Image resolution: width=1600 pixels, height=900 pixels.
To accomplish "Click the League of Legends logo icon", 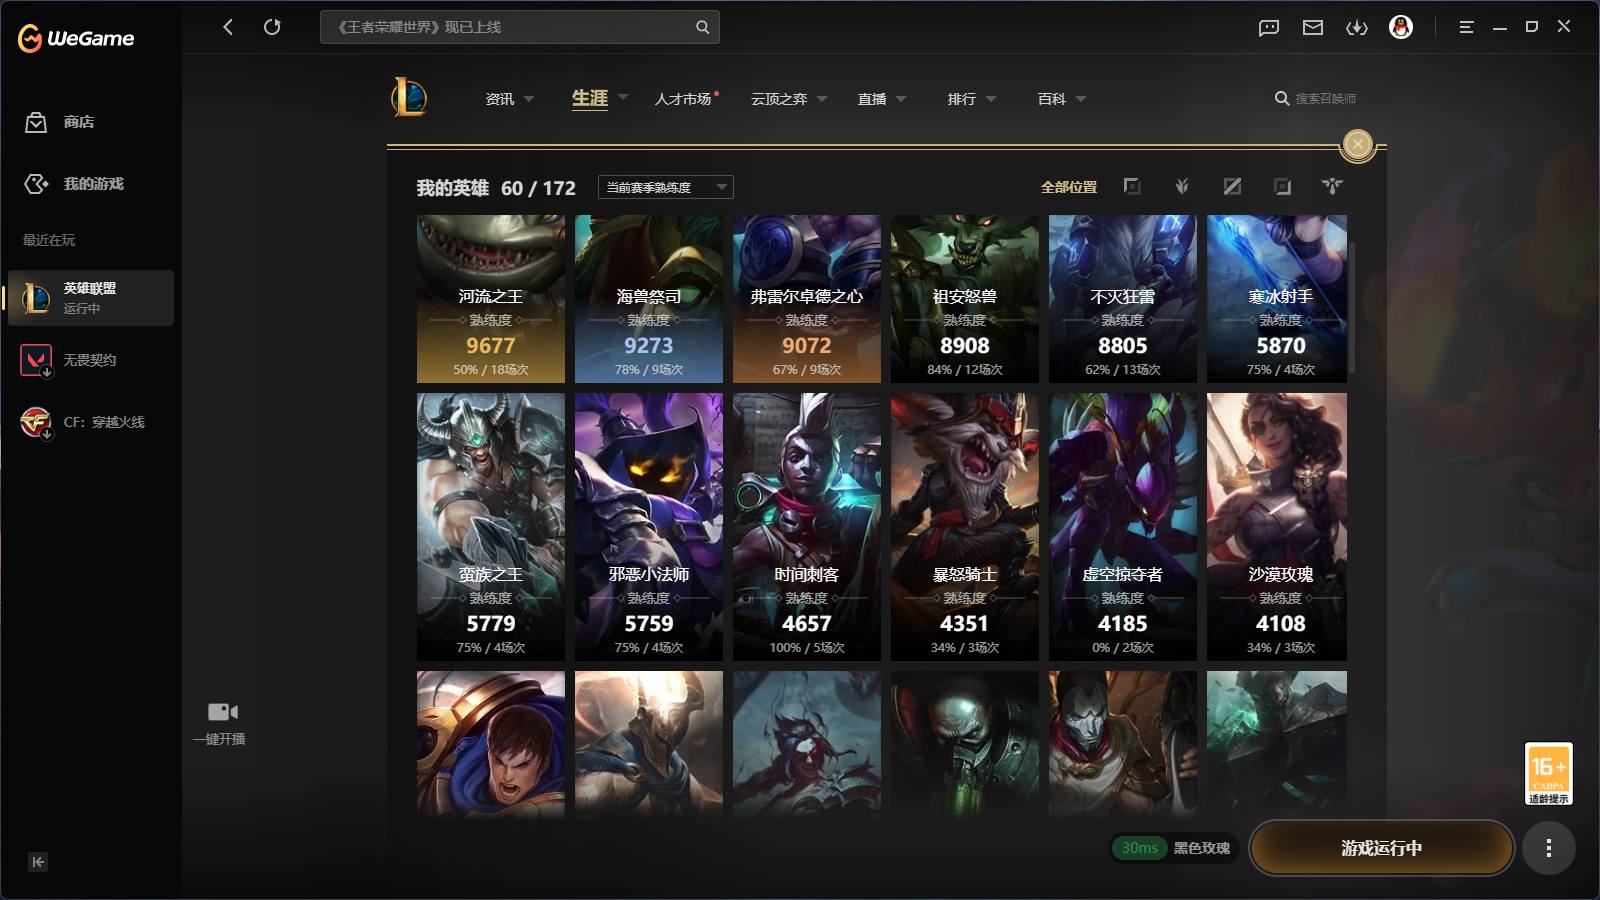I will click(409, 98).
